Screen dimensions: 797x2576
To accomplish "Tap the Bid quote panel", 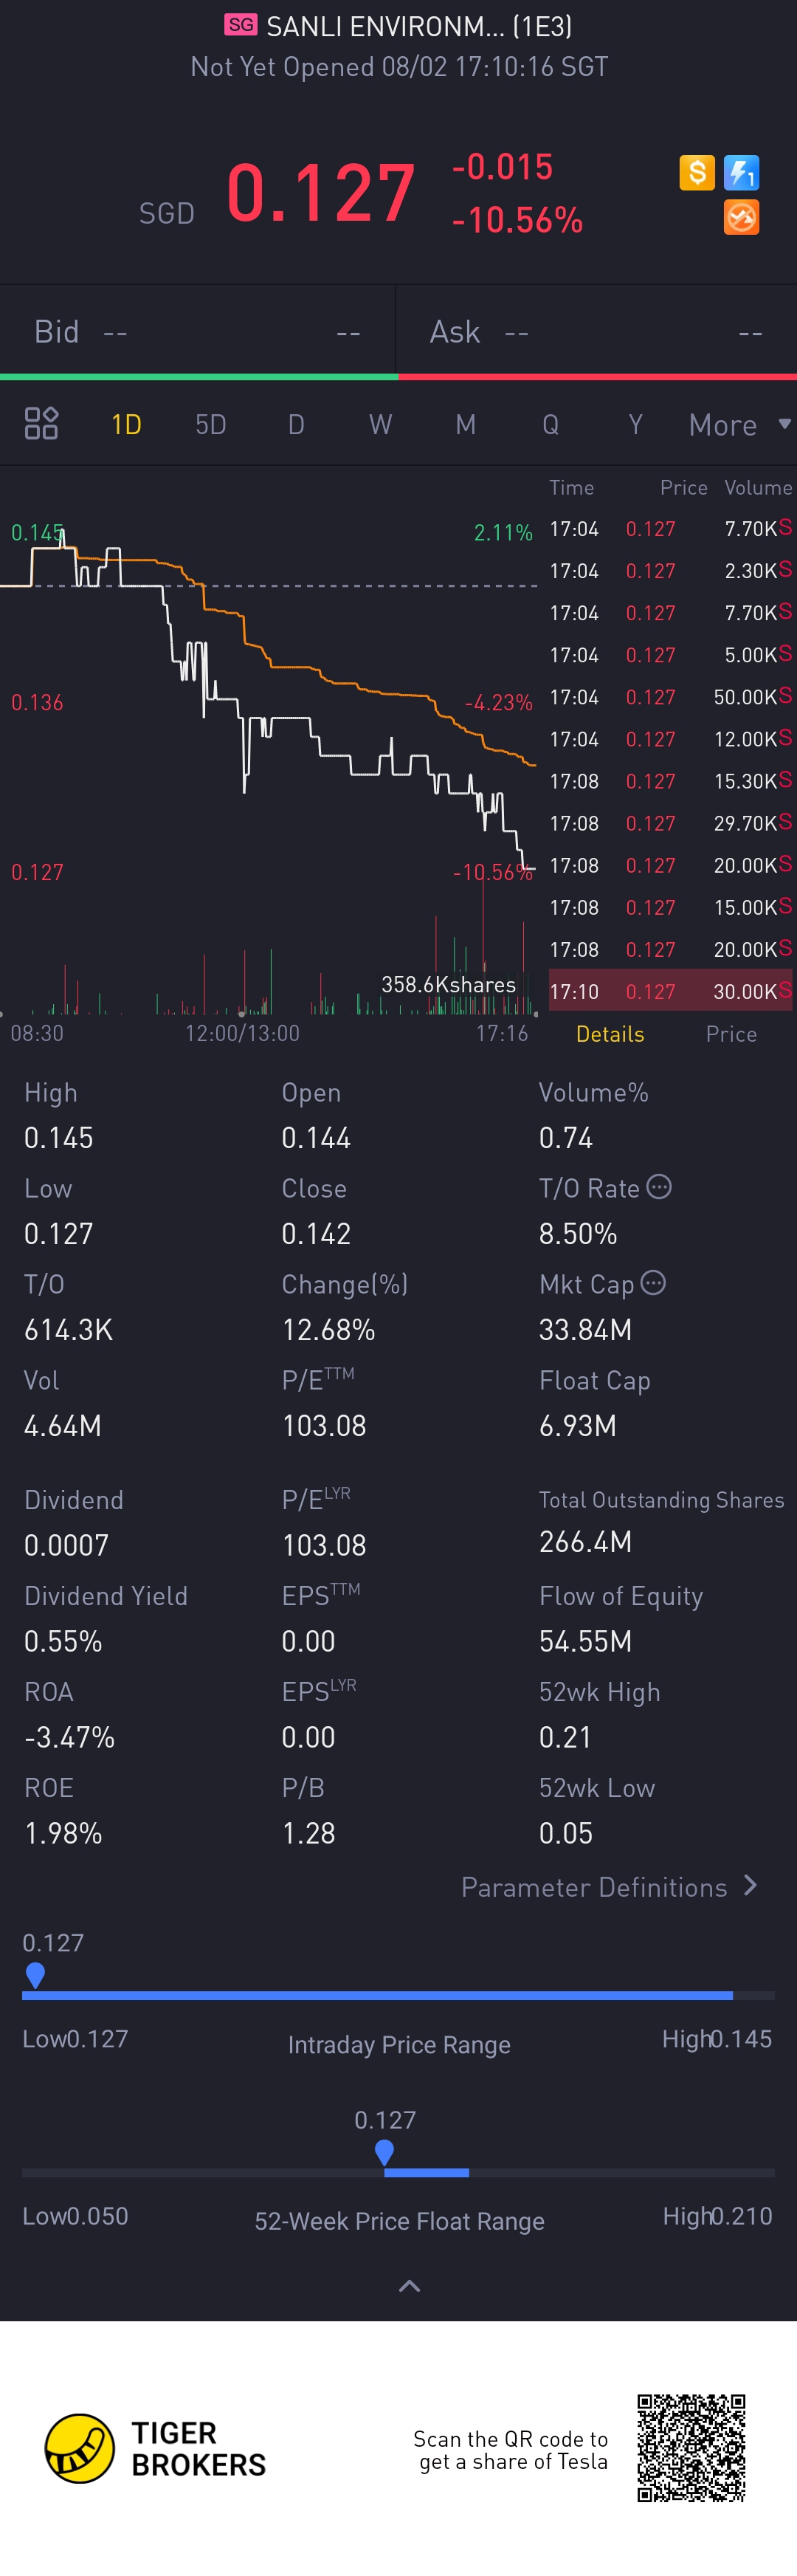I will click(198, 332).
